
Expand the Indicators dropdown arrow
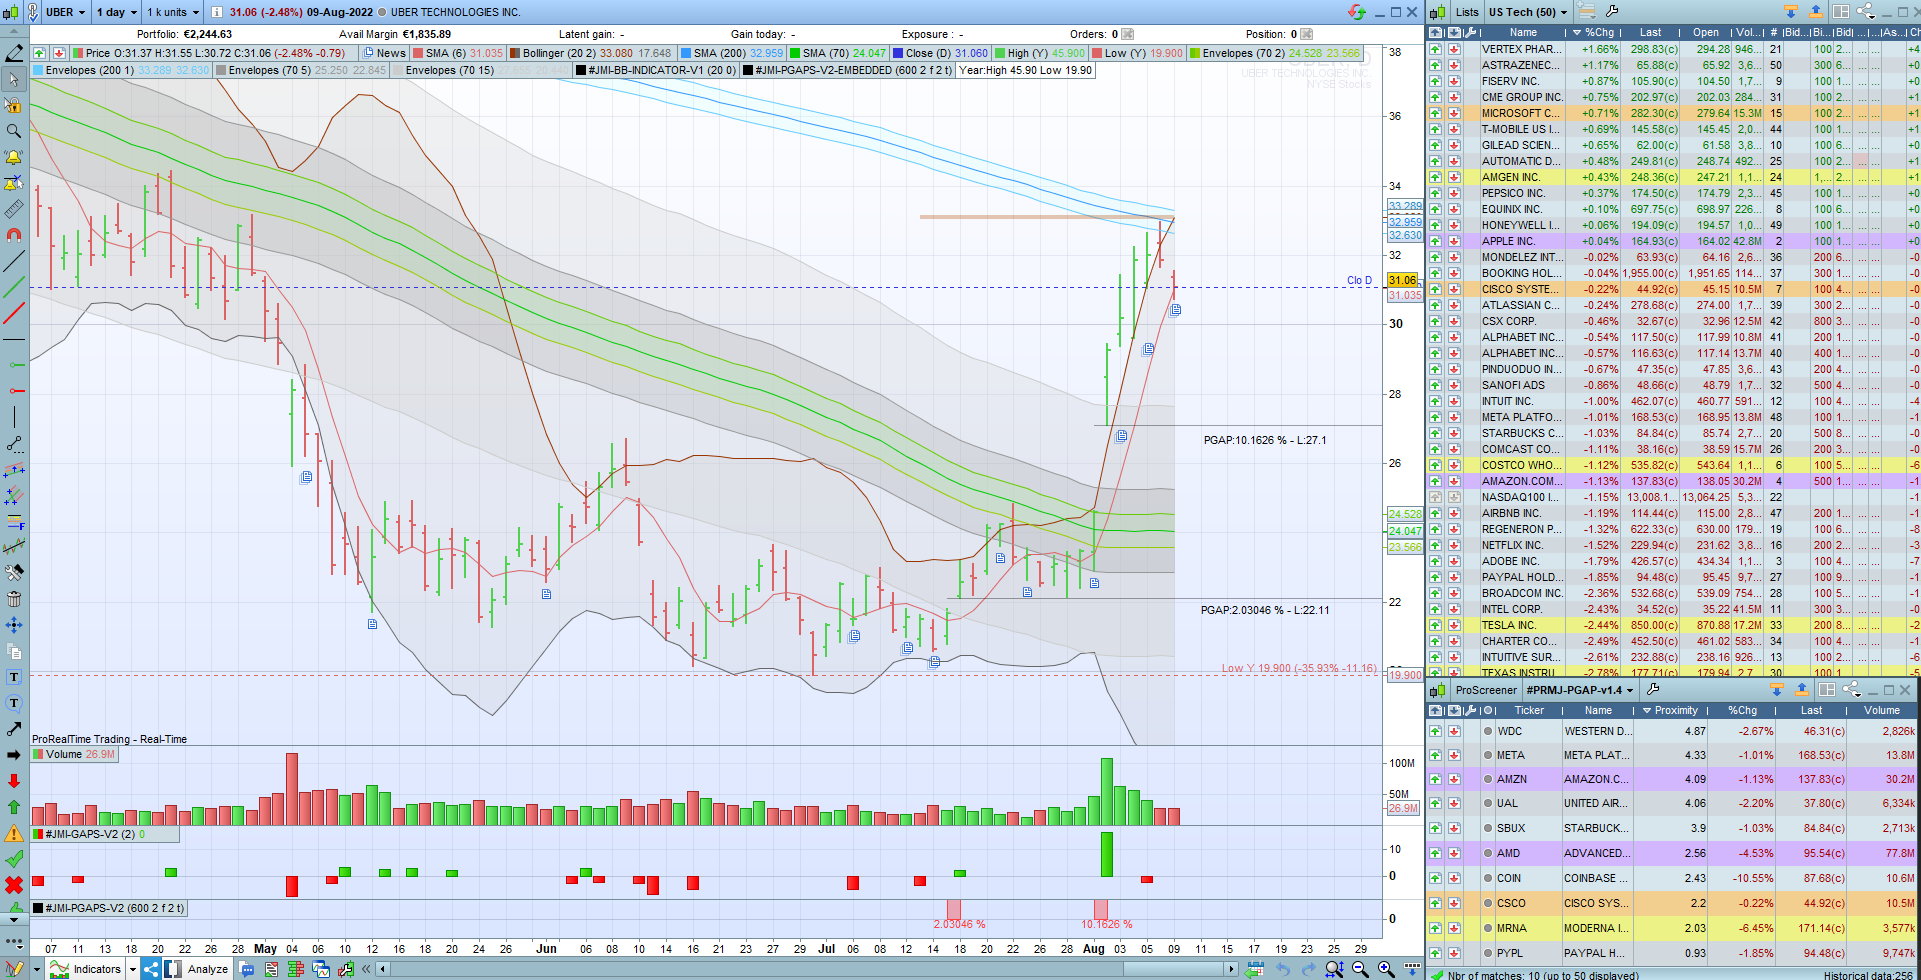point(132,968)
